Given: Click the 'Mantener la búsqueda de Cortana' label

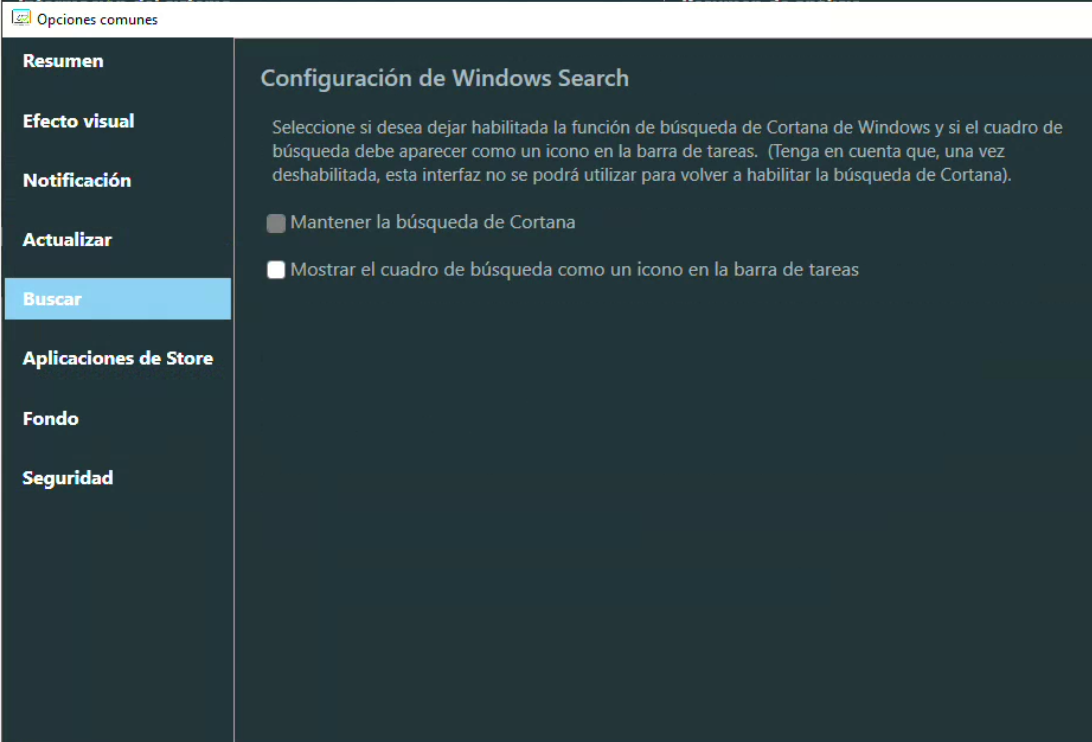Looking at the screenshot, I should click(432, 223).
